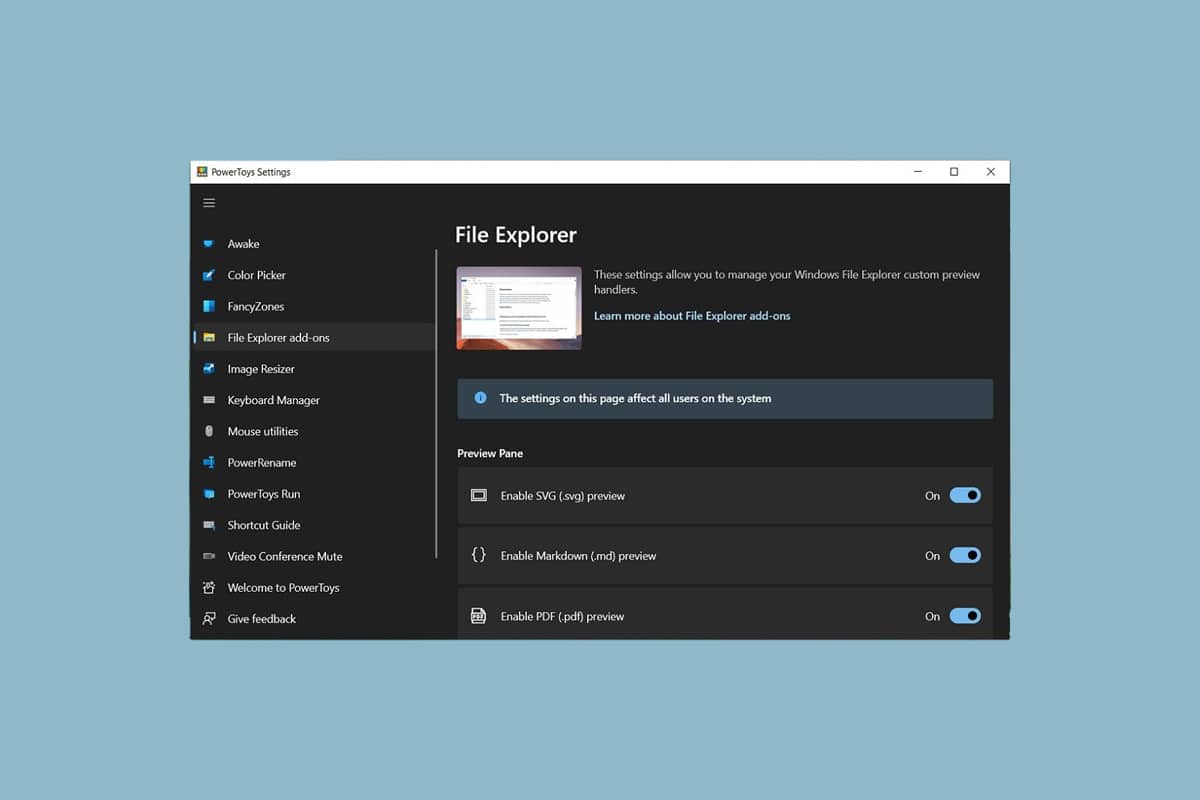The image size is (1200, 800).
Task: Select File Explorer add-ons in sidebar
Action: (278, 338)
